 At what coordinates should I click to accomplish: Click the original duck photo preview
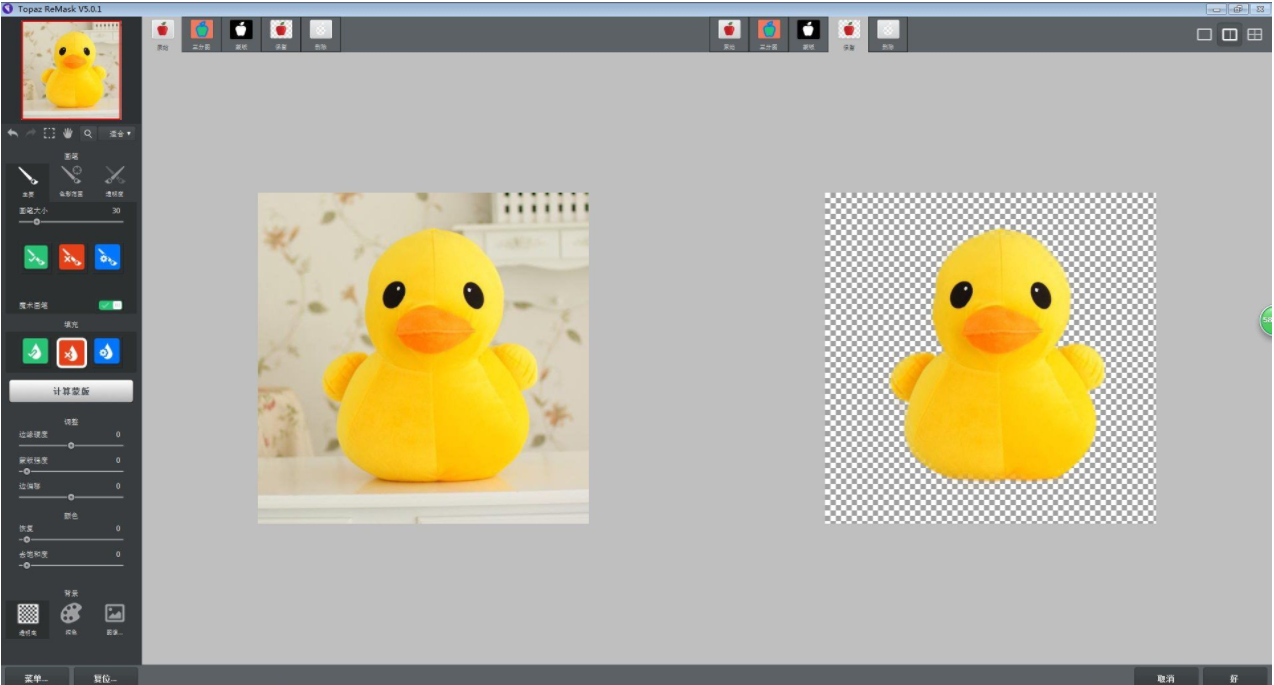[x=423, y=358]
